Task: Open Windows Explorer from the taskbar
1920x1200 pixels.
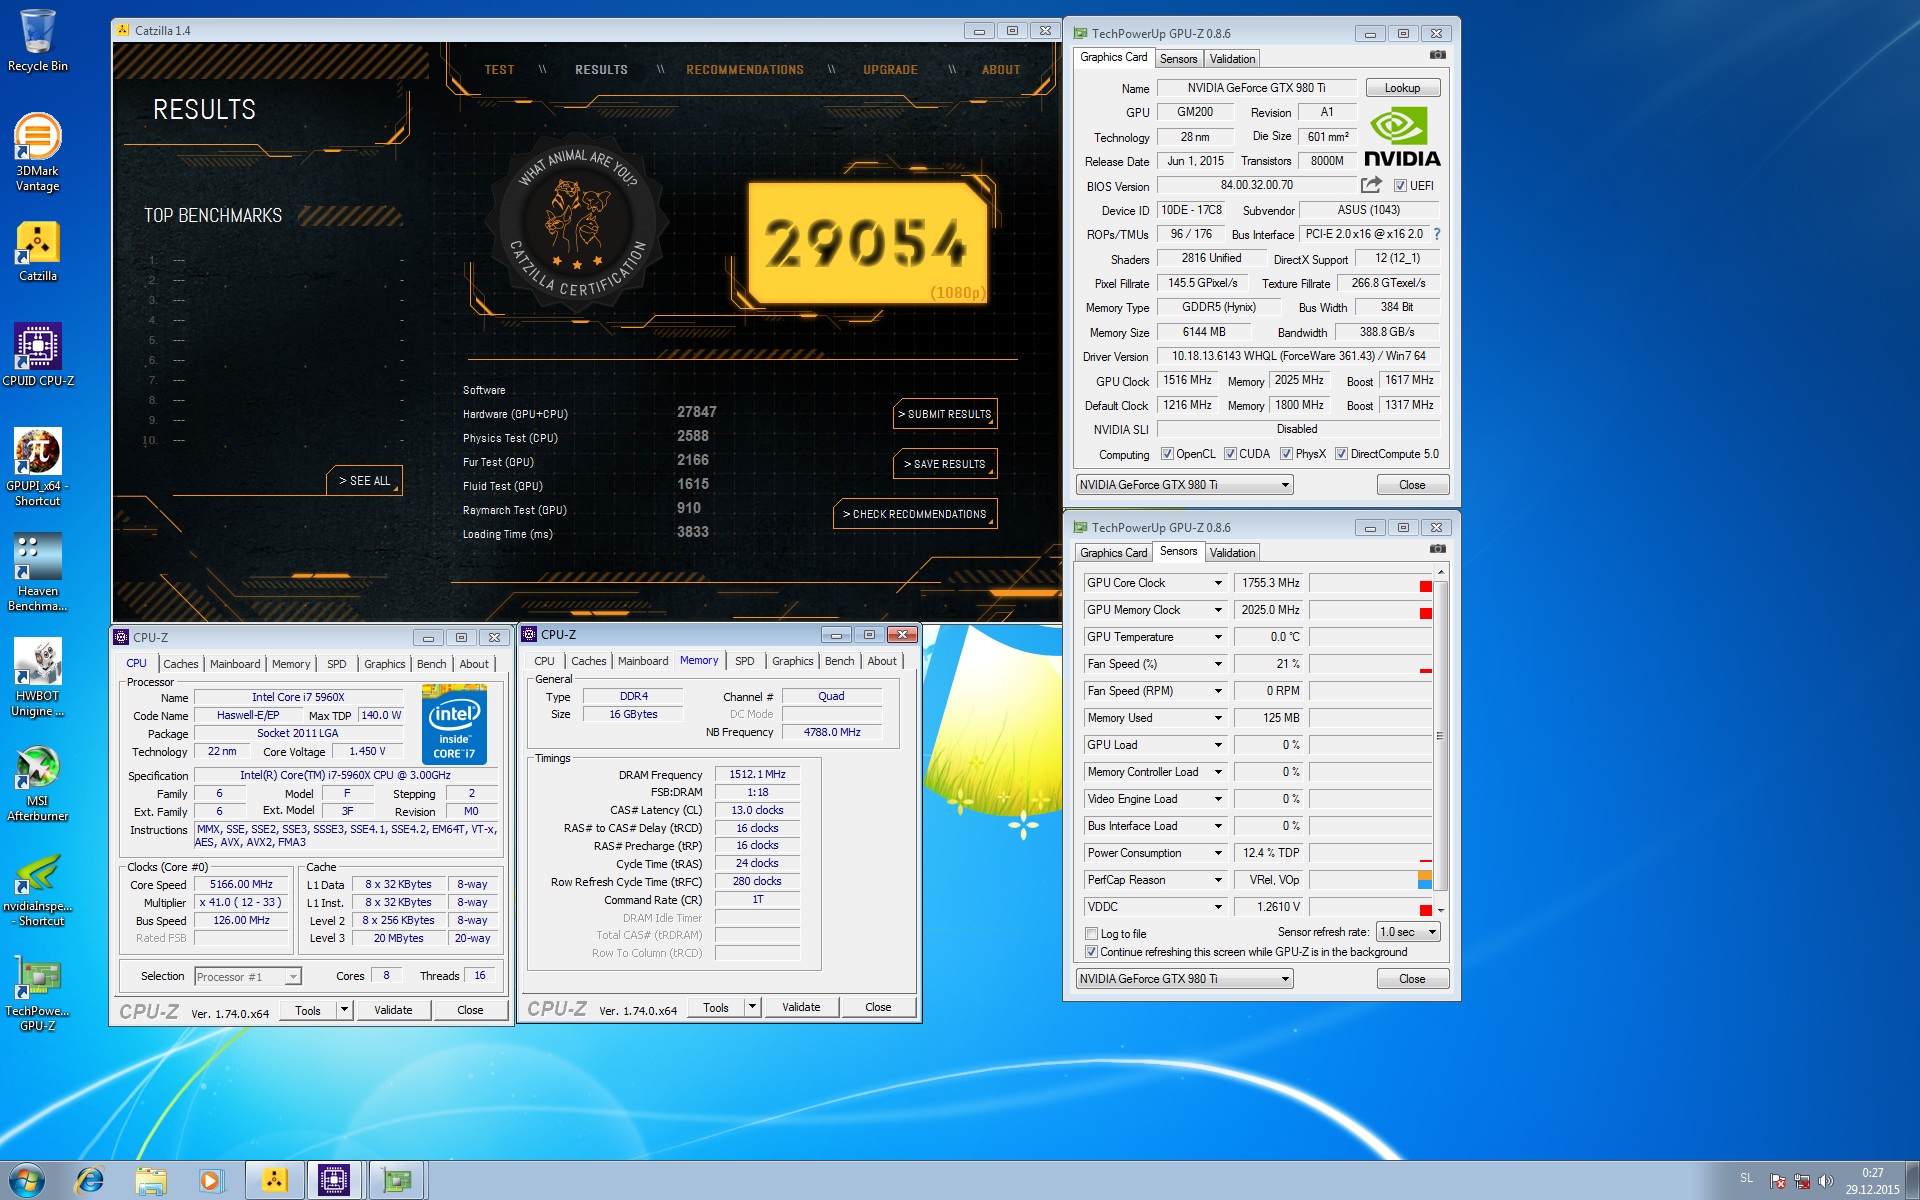Action: coord(151,1181)
